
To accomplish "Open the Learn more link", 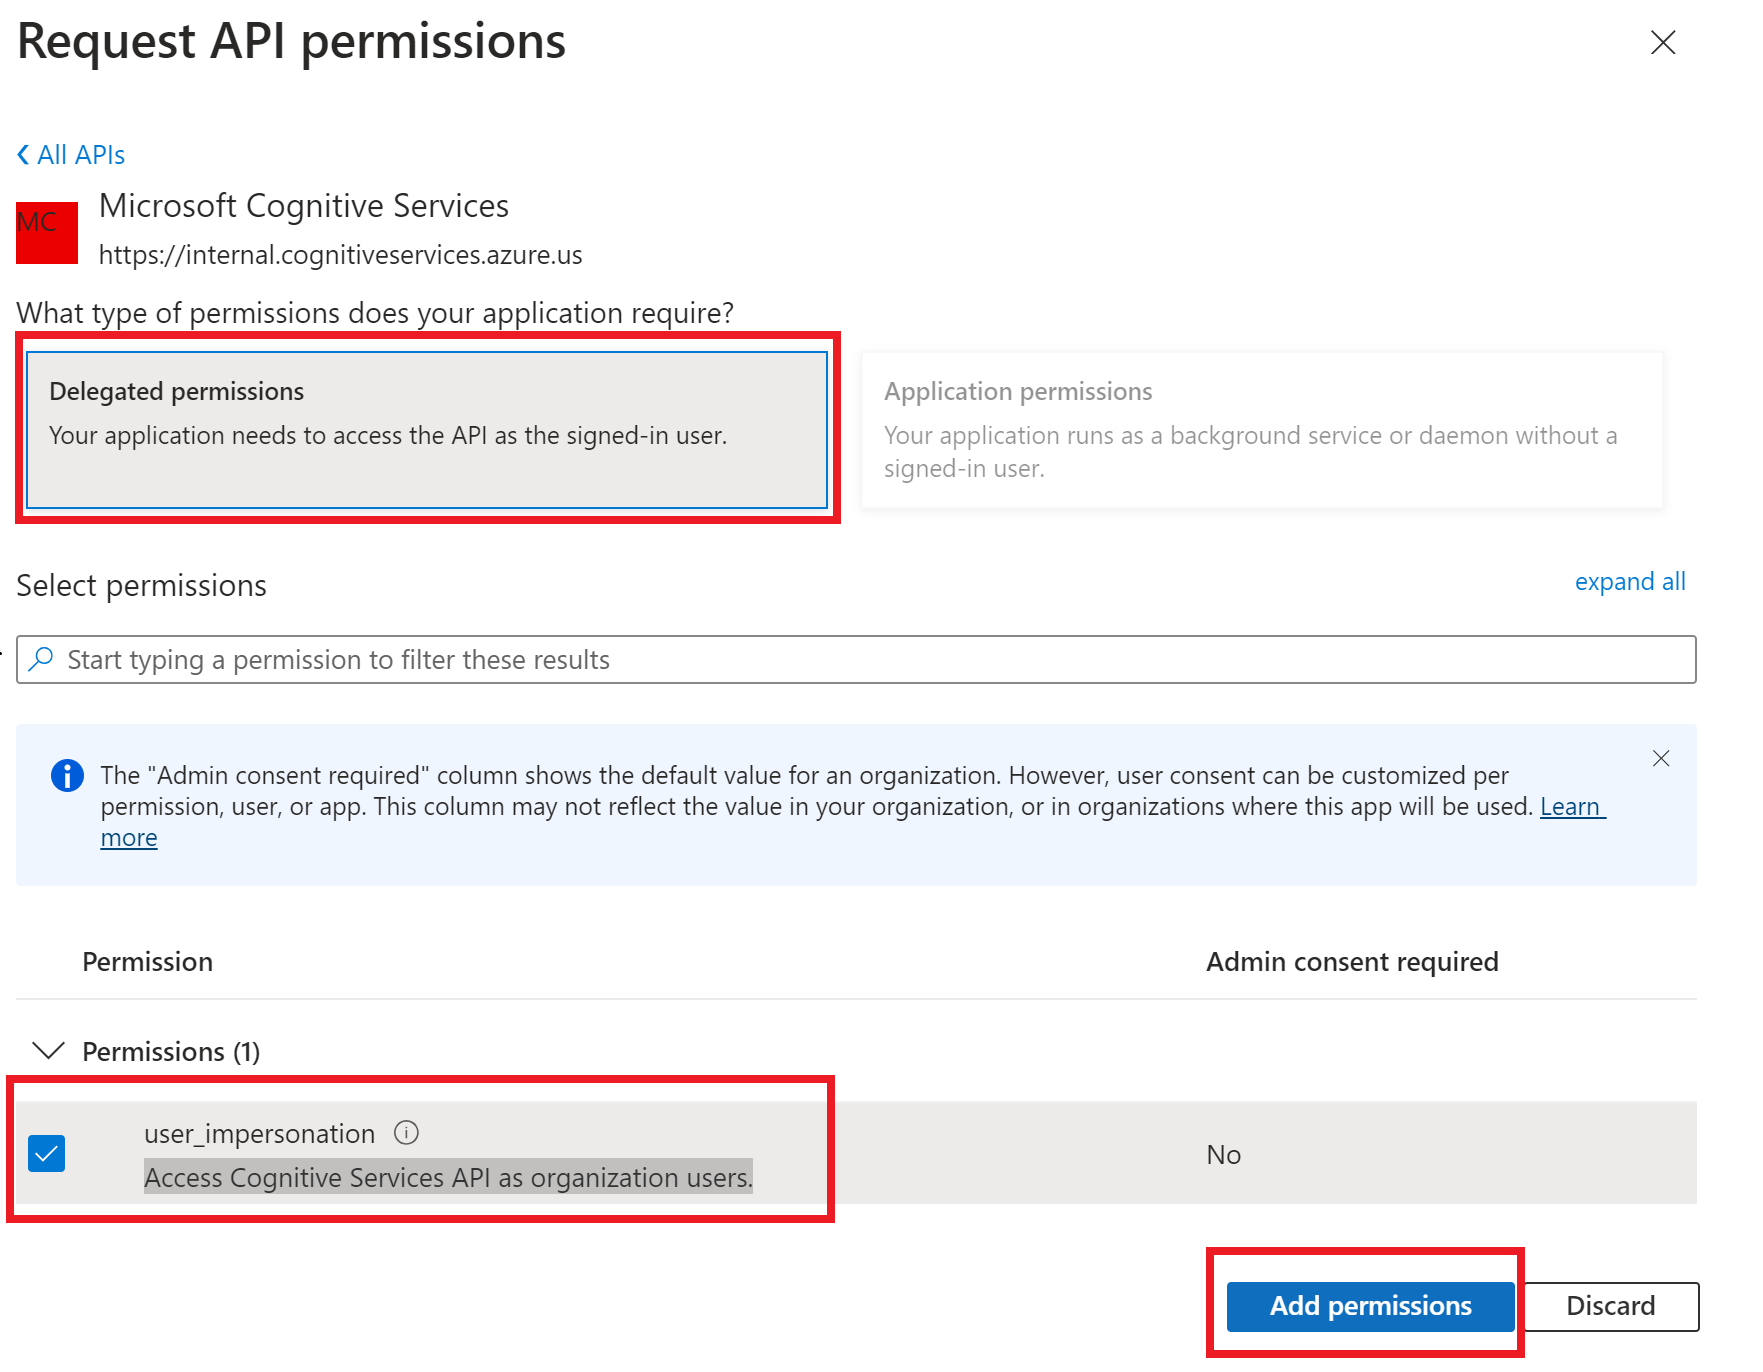I will click(1571, 807).
